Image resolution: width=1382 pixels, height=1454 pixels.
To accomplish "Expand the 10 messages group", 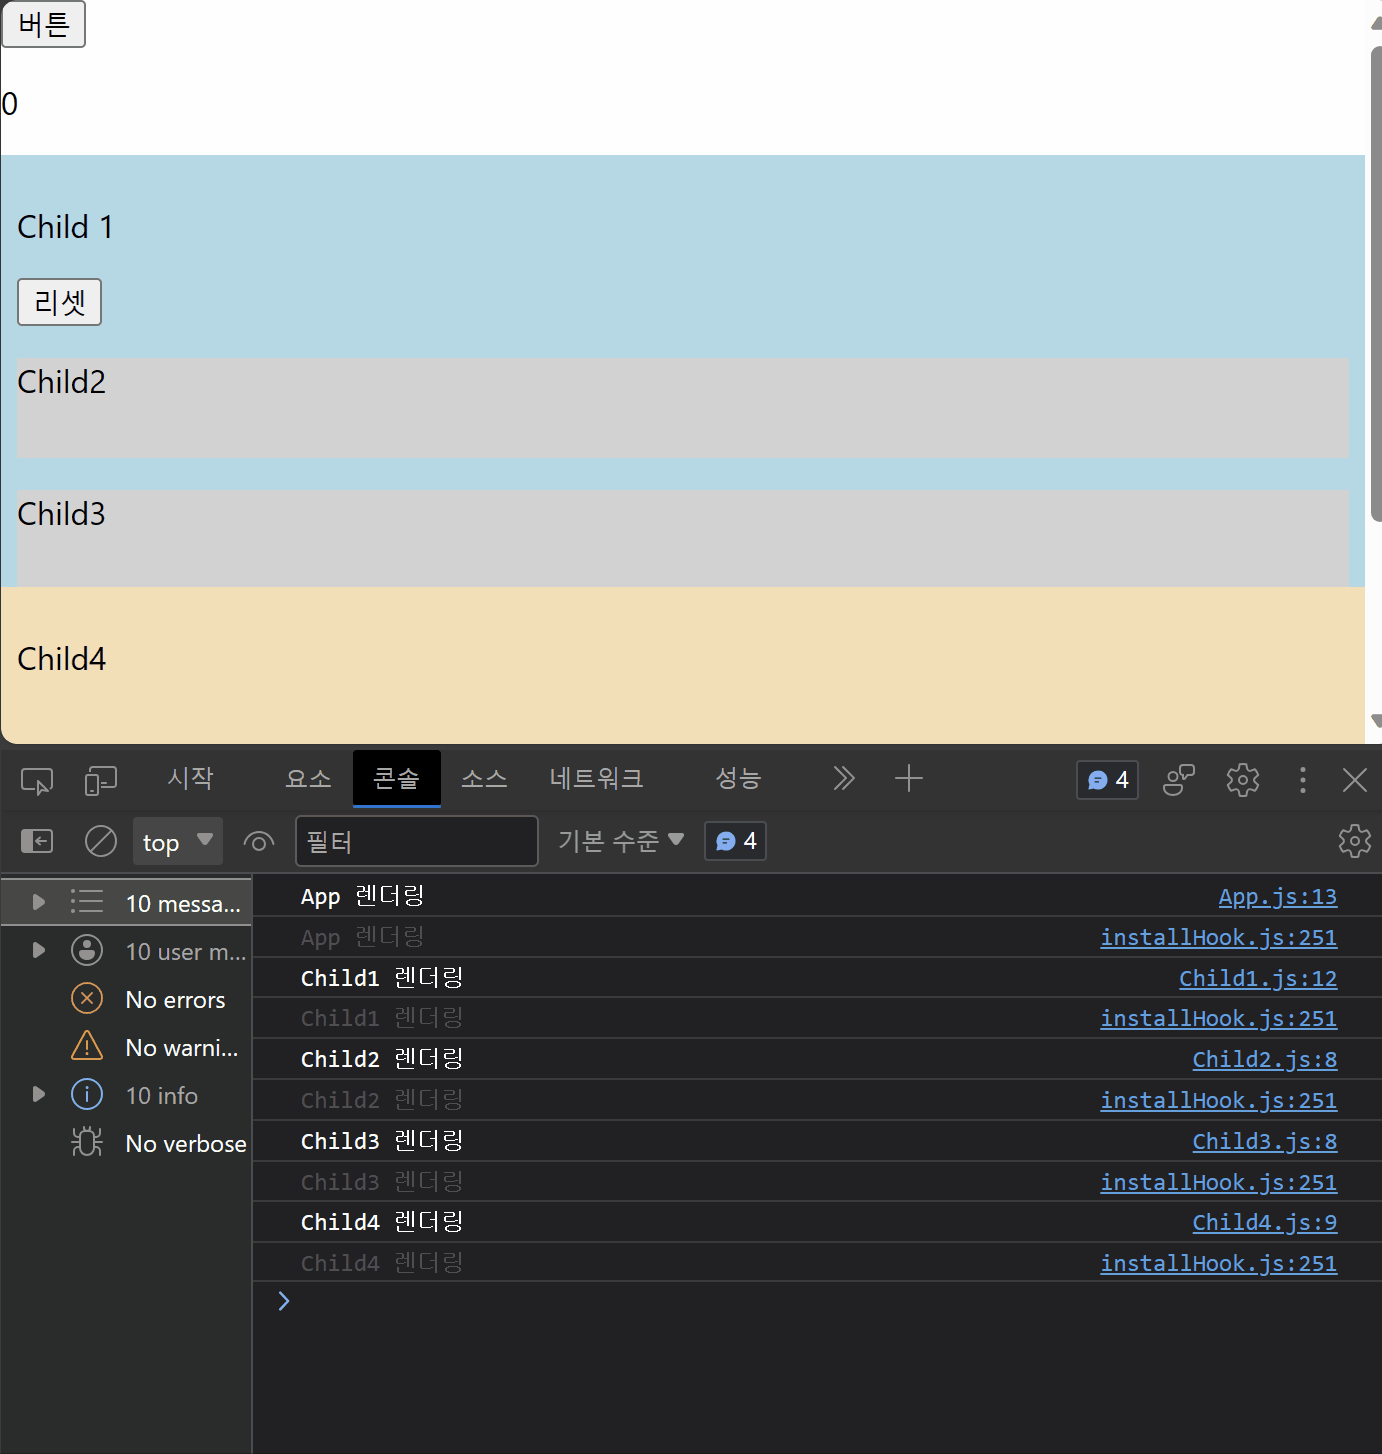I will pos(38,902).
